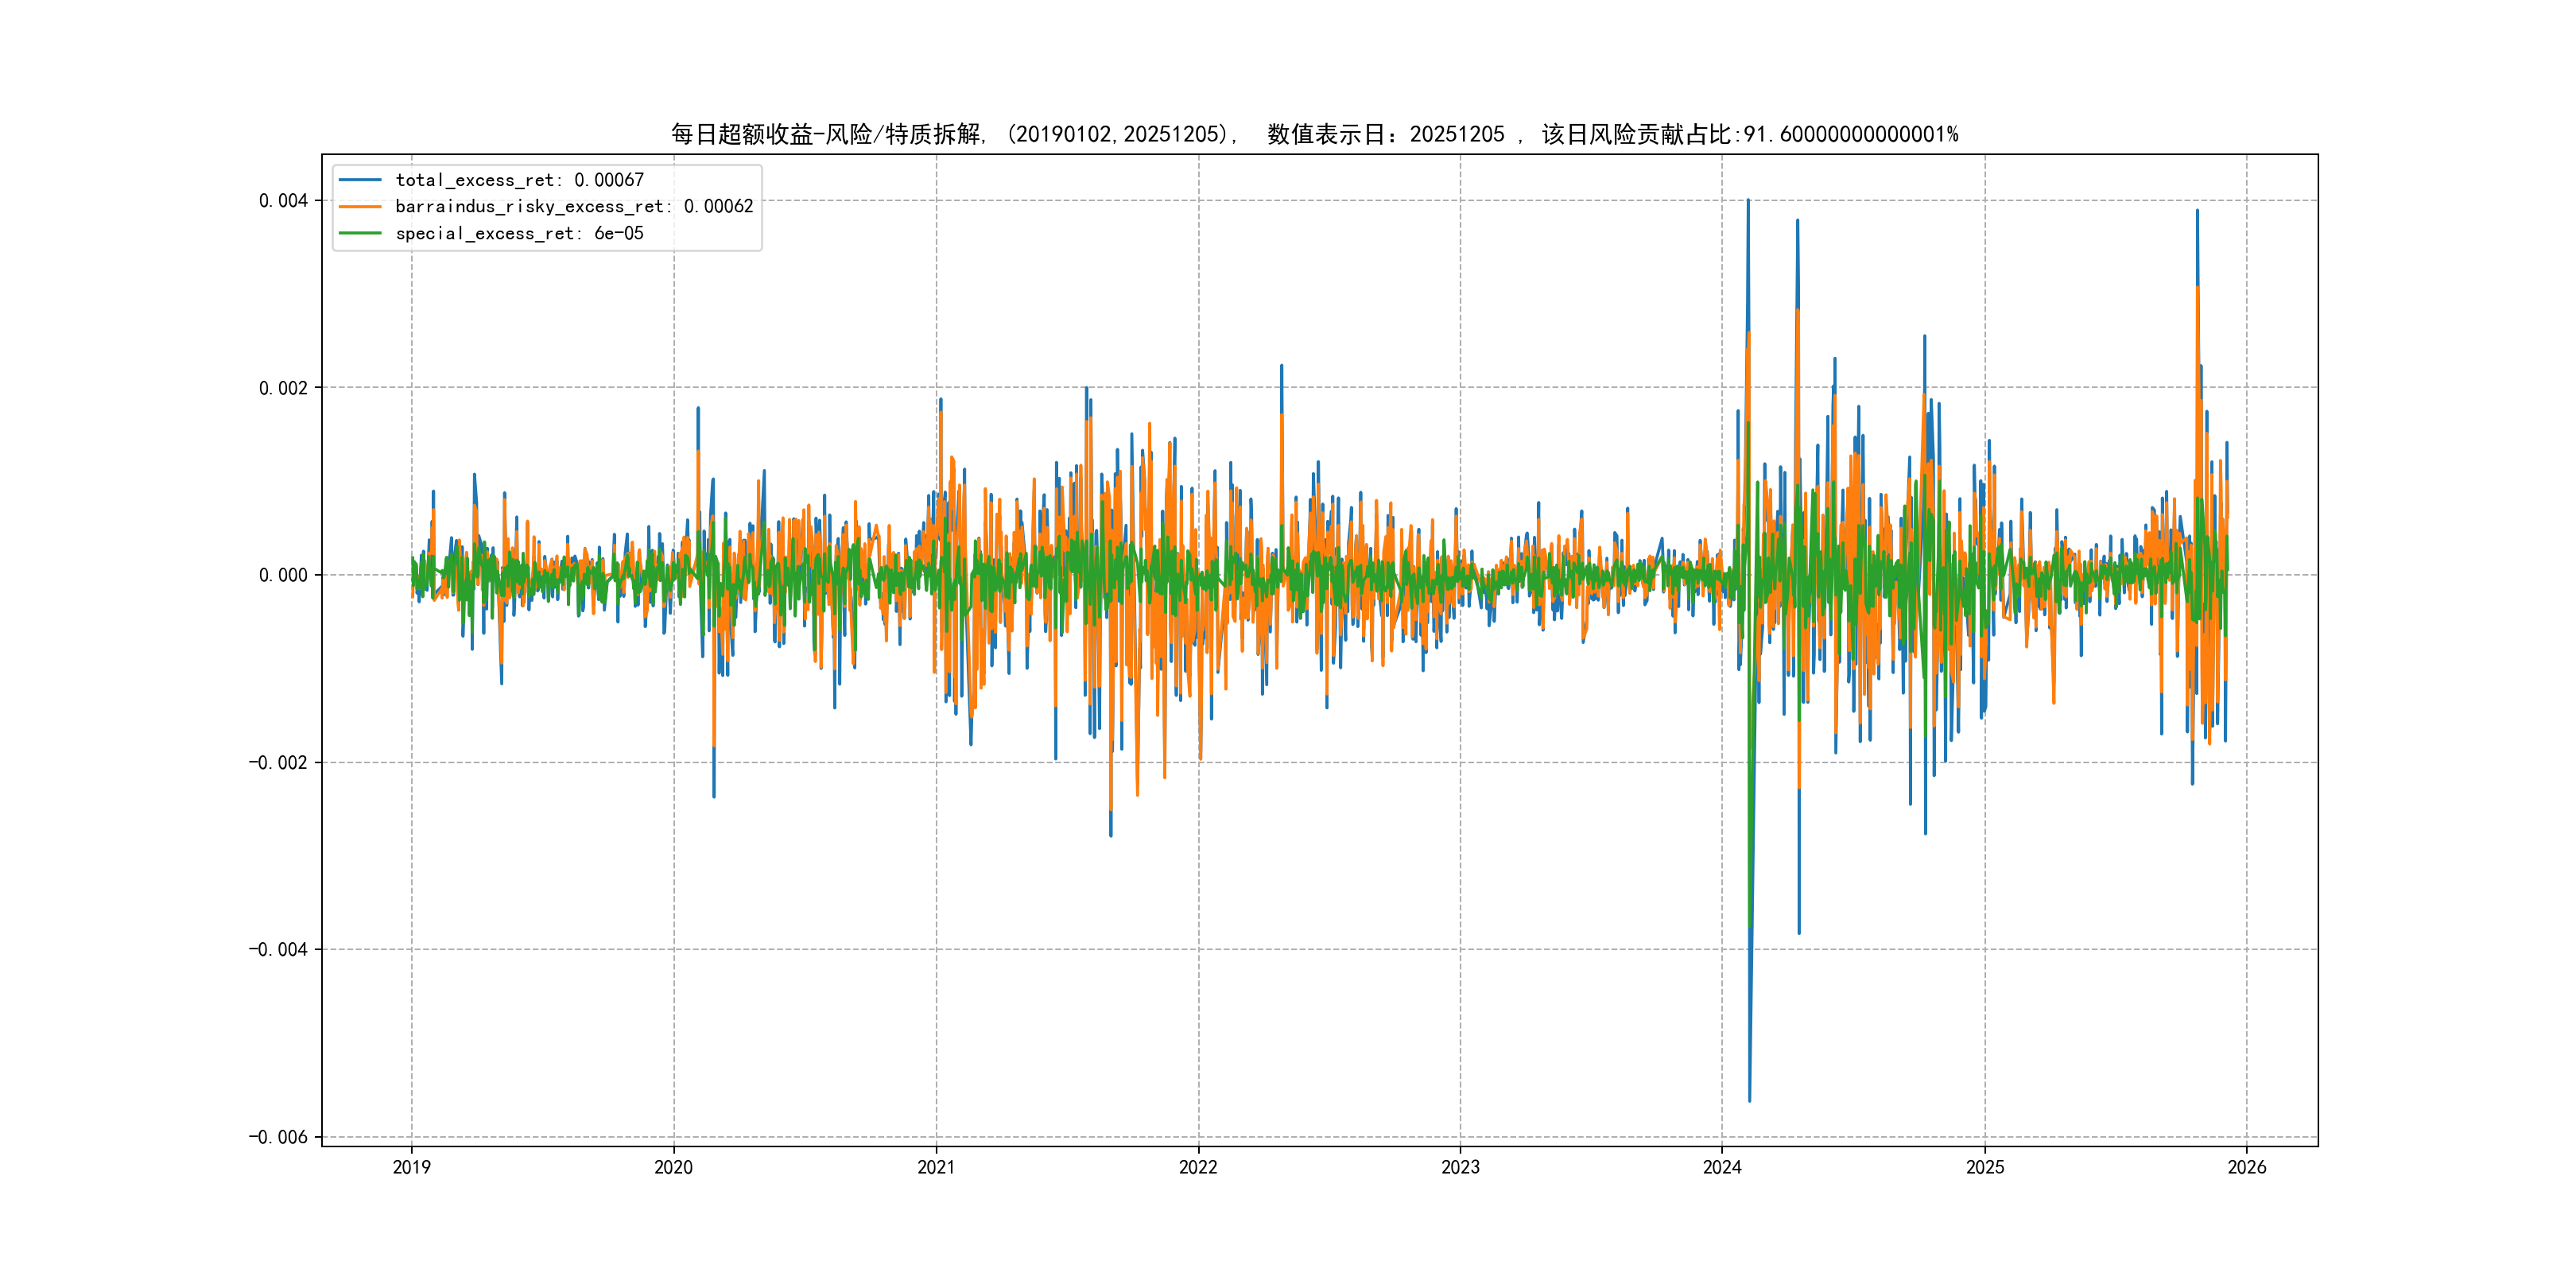The image size is (2576, 1288).
Task: Click the 0.000 y-axis tick label
Action: click(x=283, y=575)
